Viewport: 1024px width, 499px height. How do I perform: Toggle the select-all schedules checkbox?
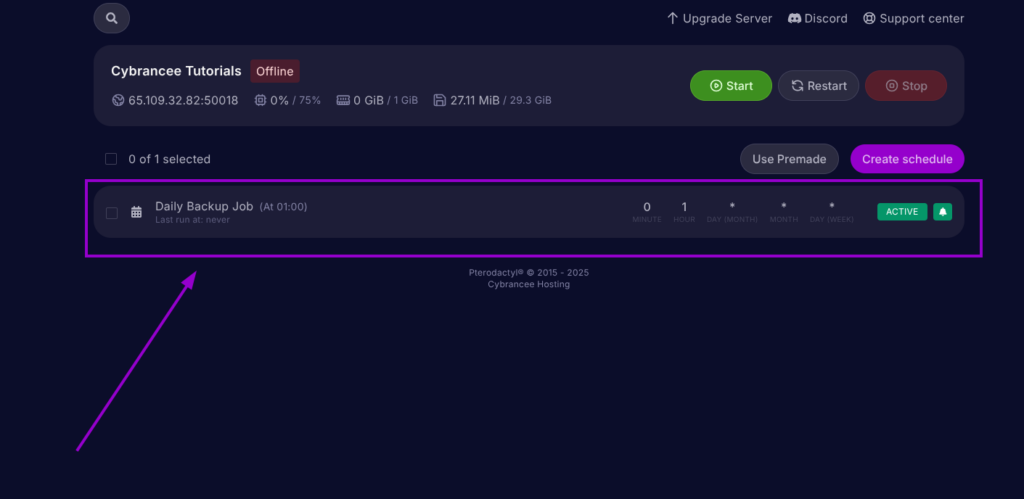111,159
